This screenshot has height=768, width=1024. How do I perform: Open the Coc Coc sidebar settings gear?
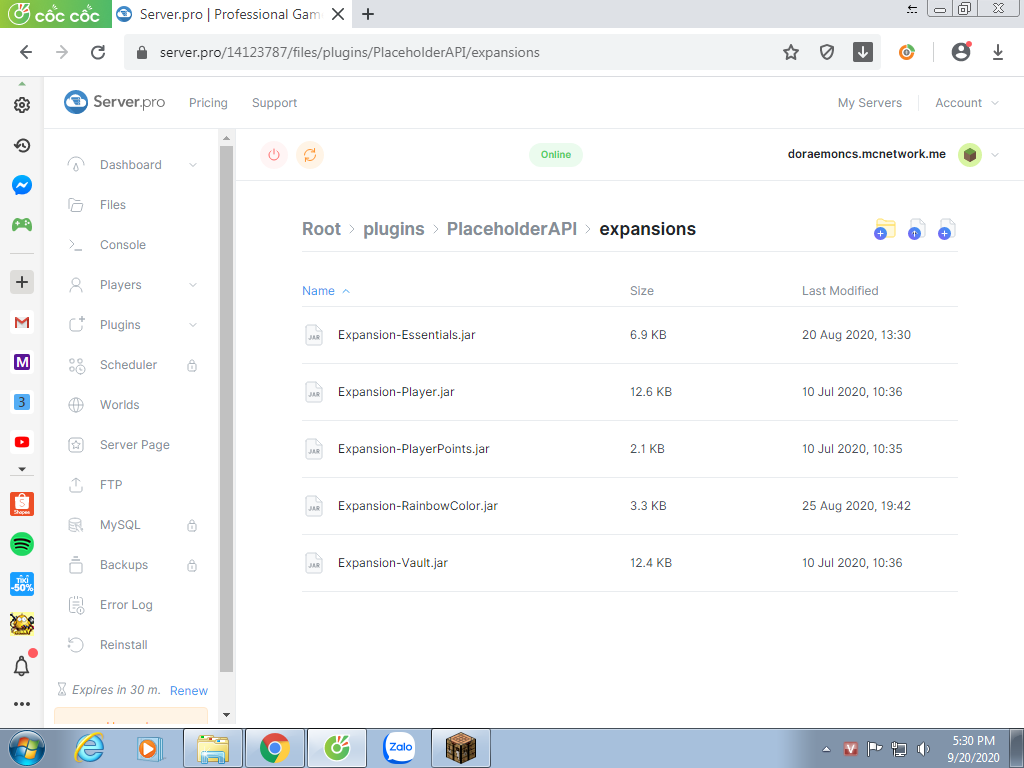(x=22, y=105)
